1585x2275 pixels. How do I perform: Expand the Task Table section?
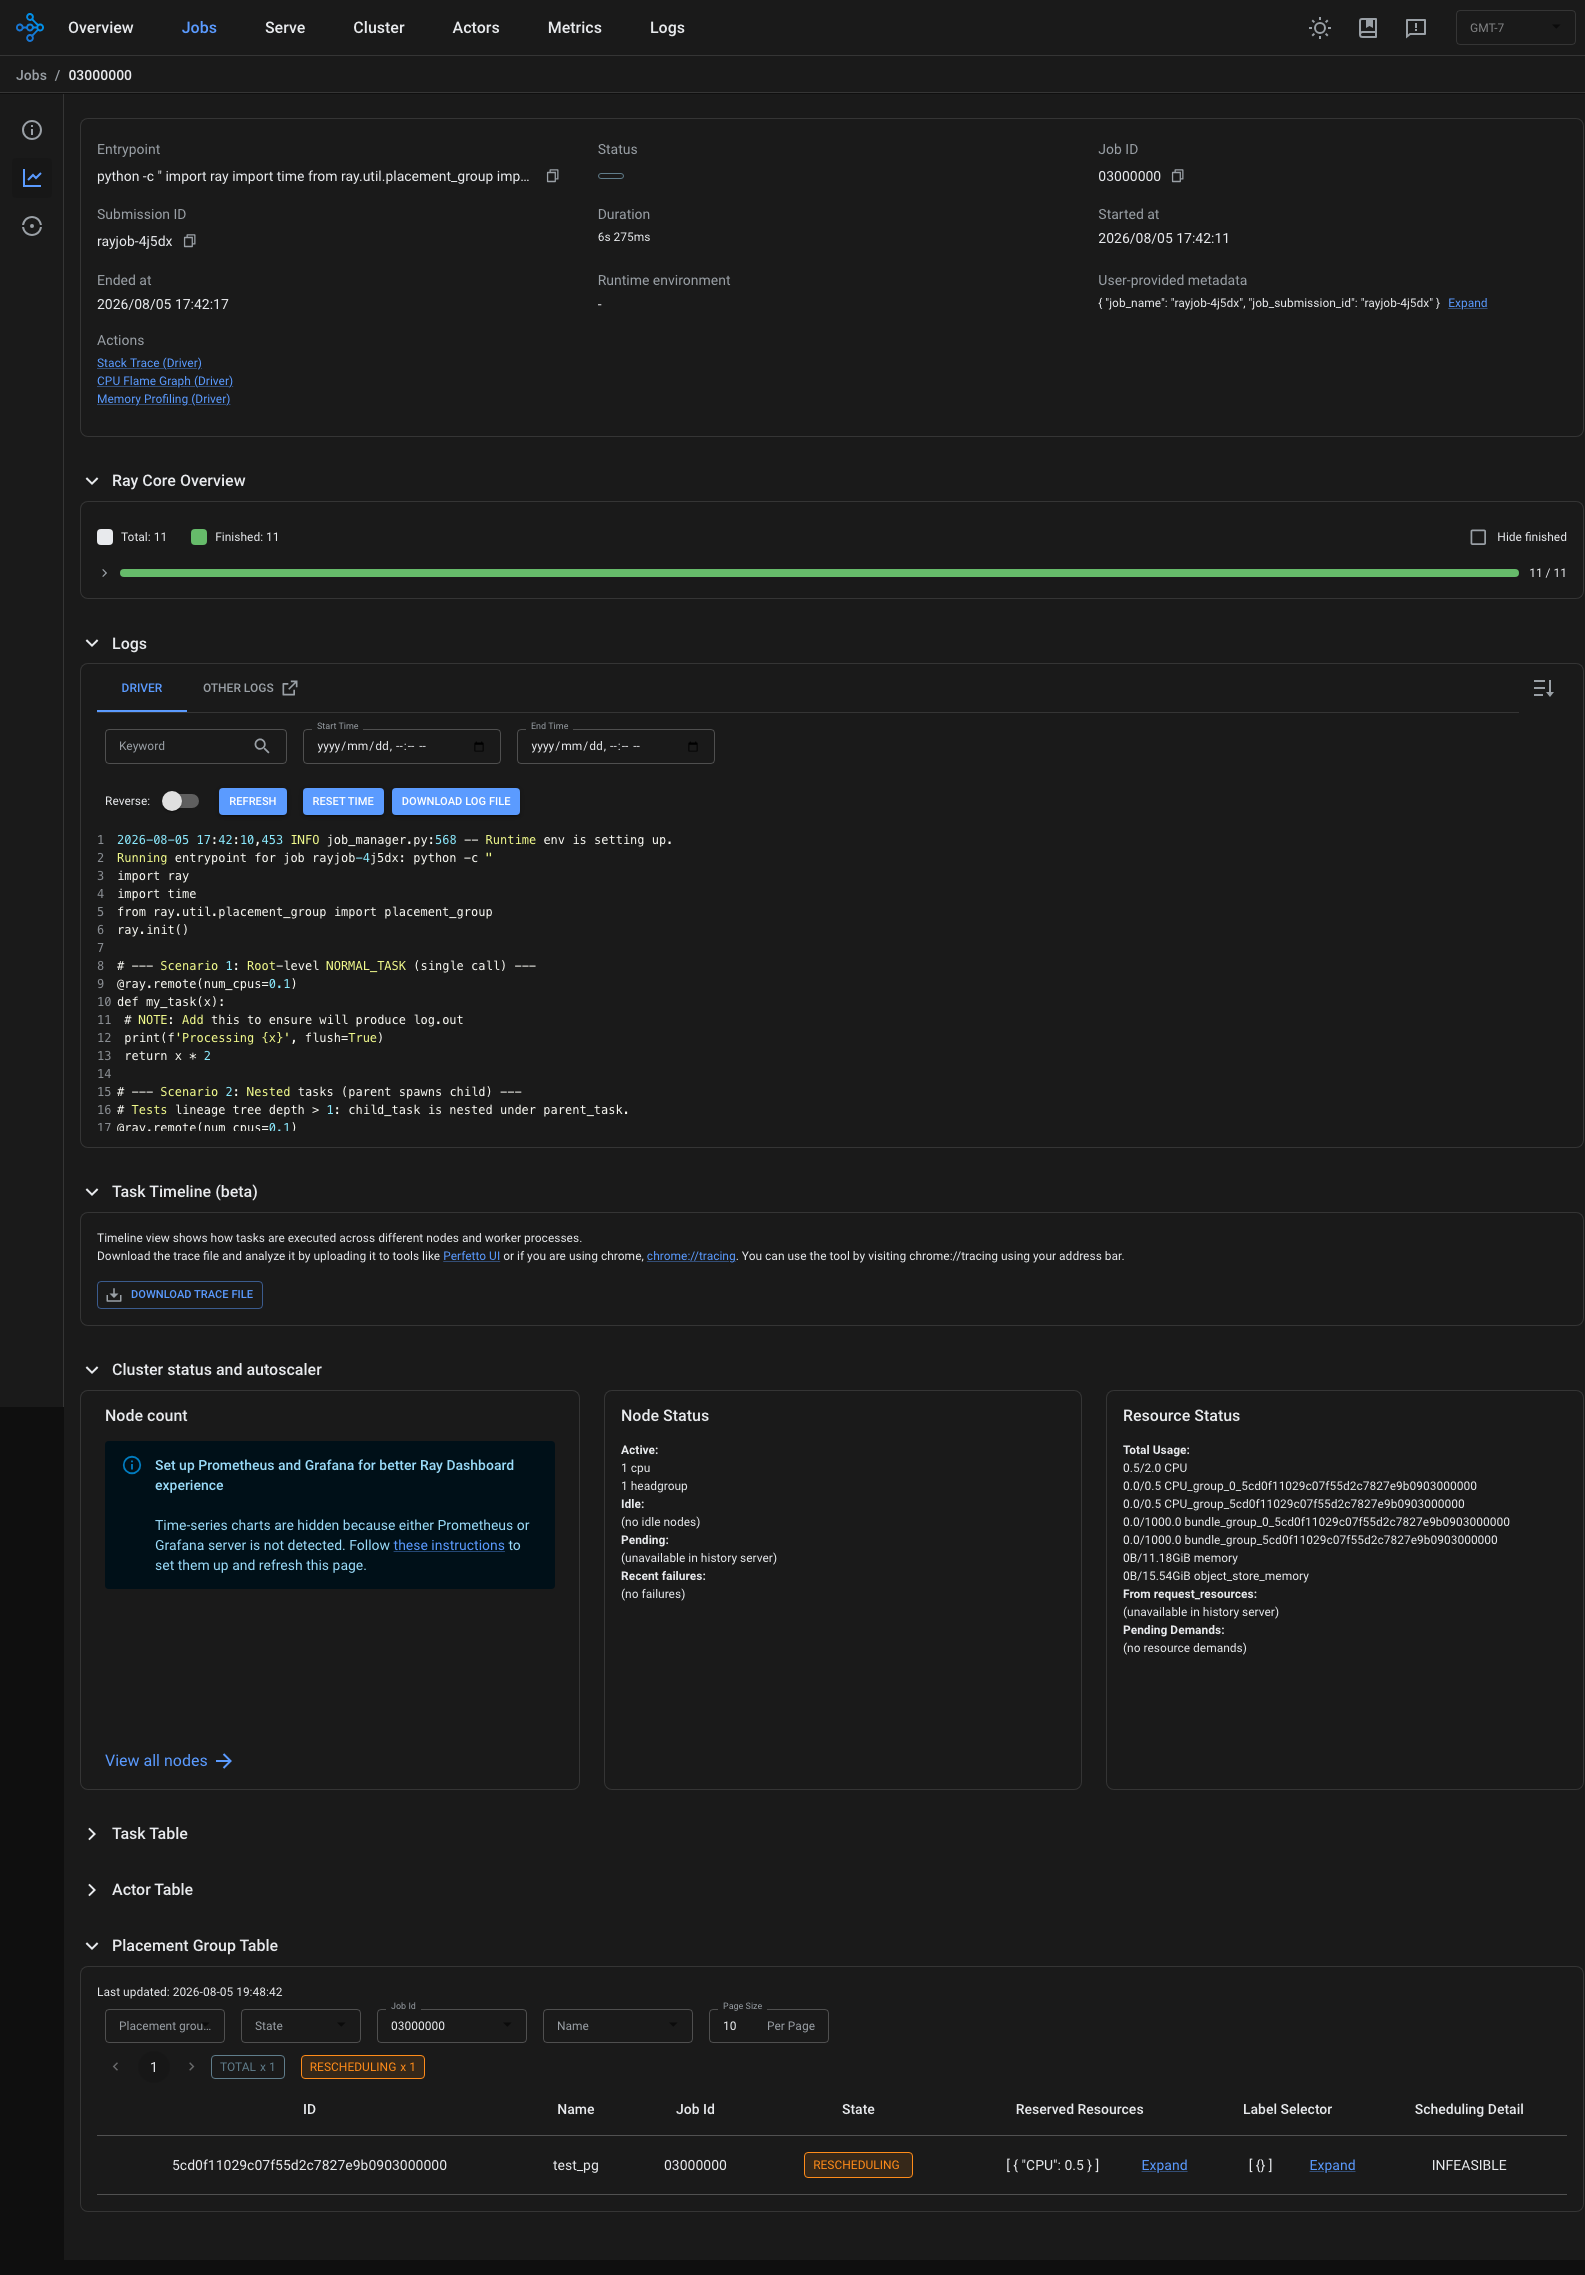(x=92, y=1834)
